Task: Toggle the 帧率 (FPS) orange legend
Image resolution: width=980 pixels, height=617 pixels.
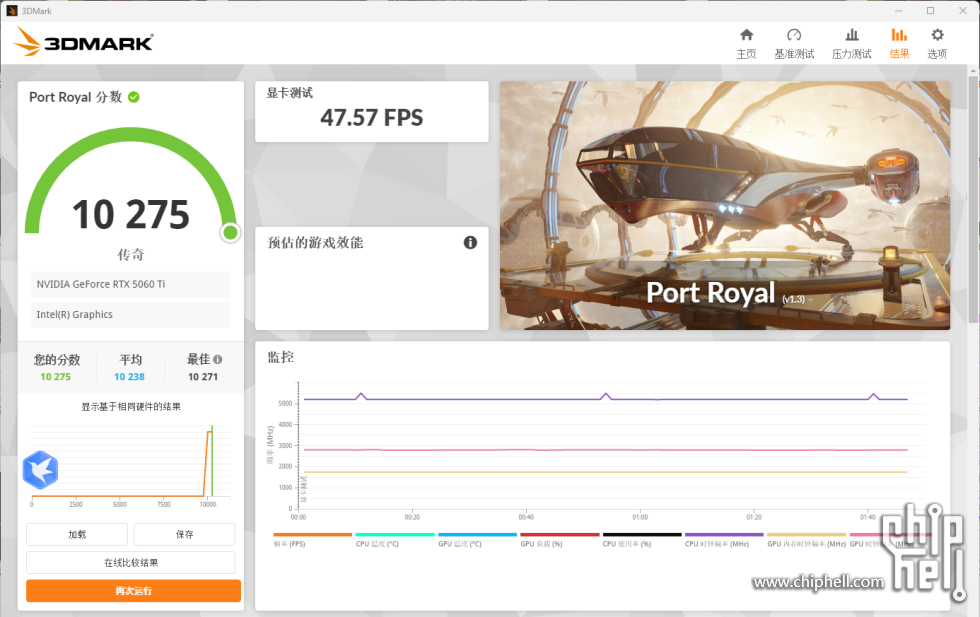Action: click(x=312, y=540)
